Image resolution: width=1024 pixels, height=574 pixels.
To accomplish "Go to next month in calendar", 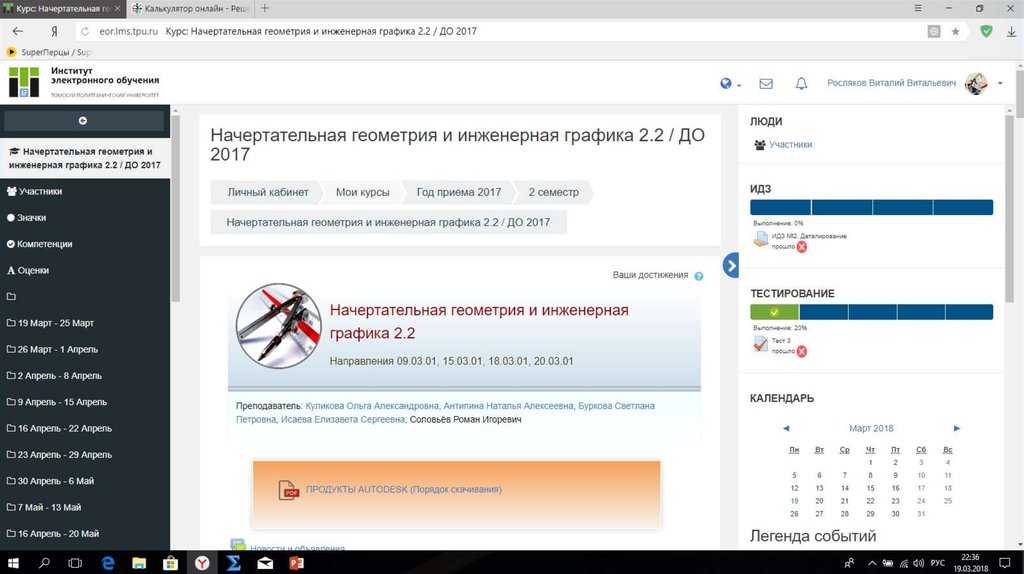I will pos(957,428).
